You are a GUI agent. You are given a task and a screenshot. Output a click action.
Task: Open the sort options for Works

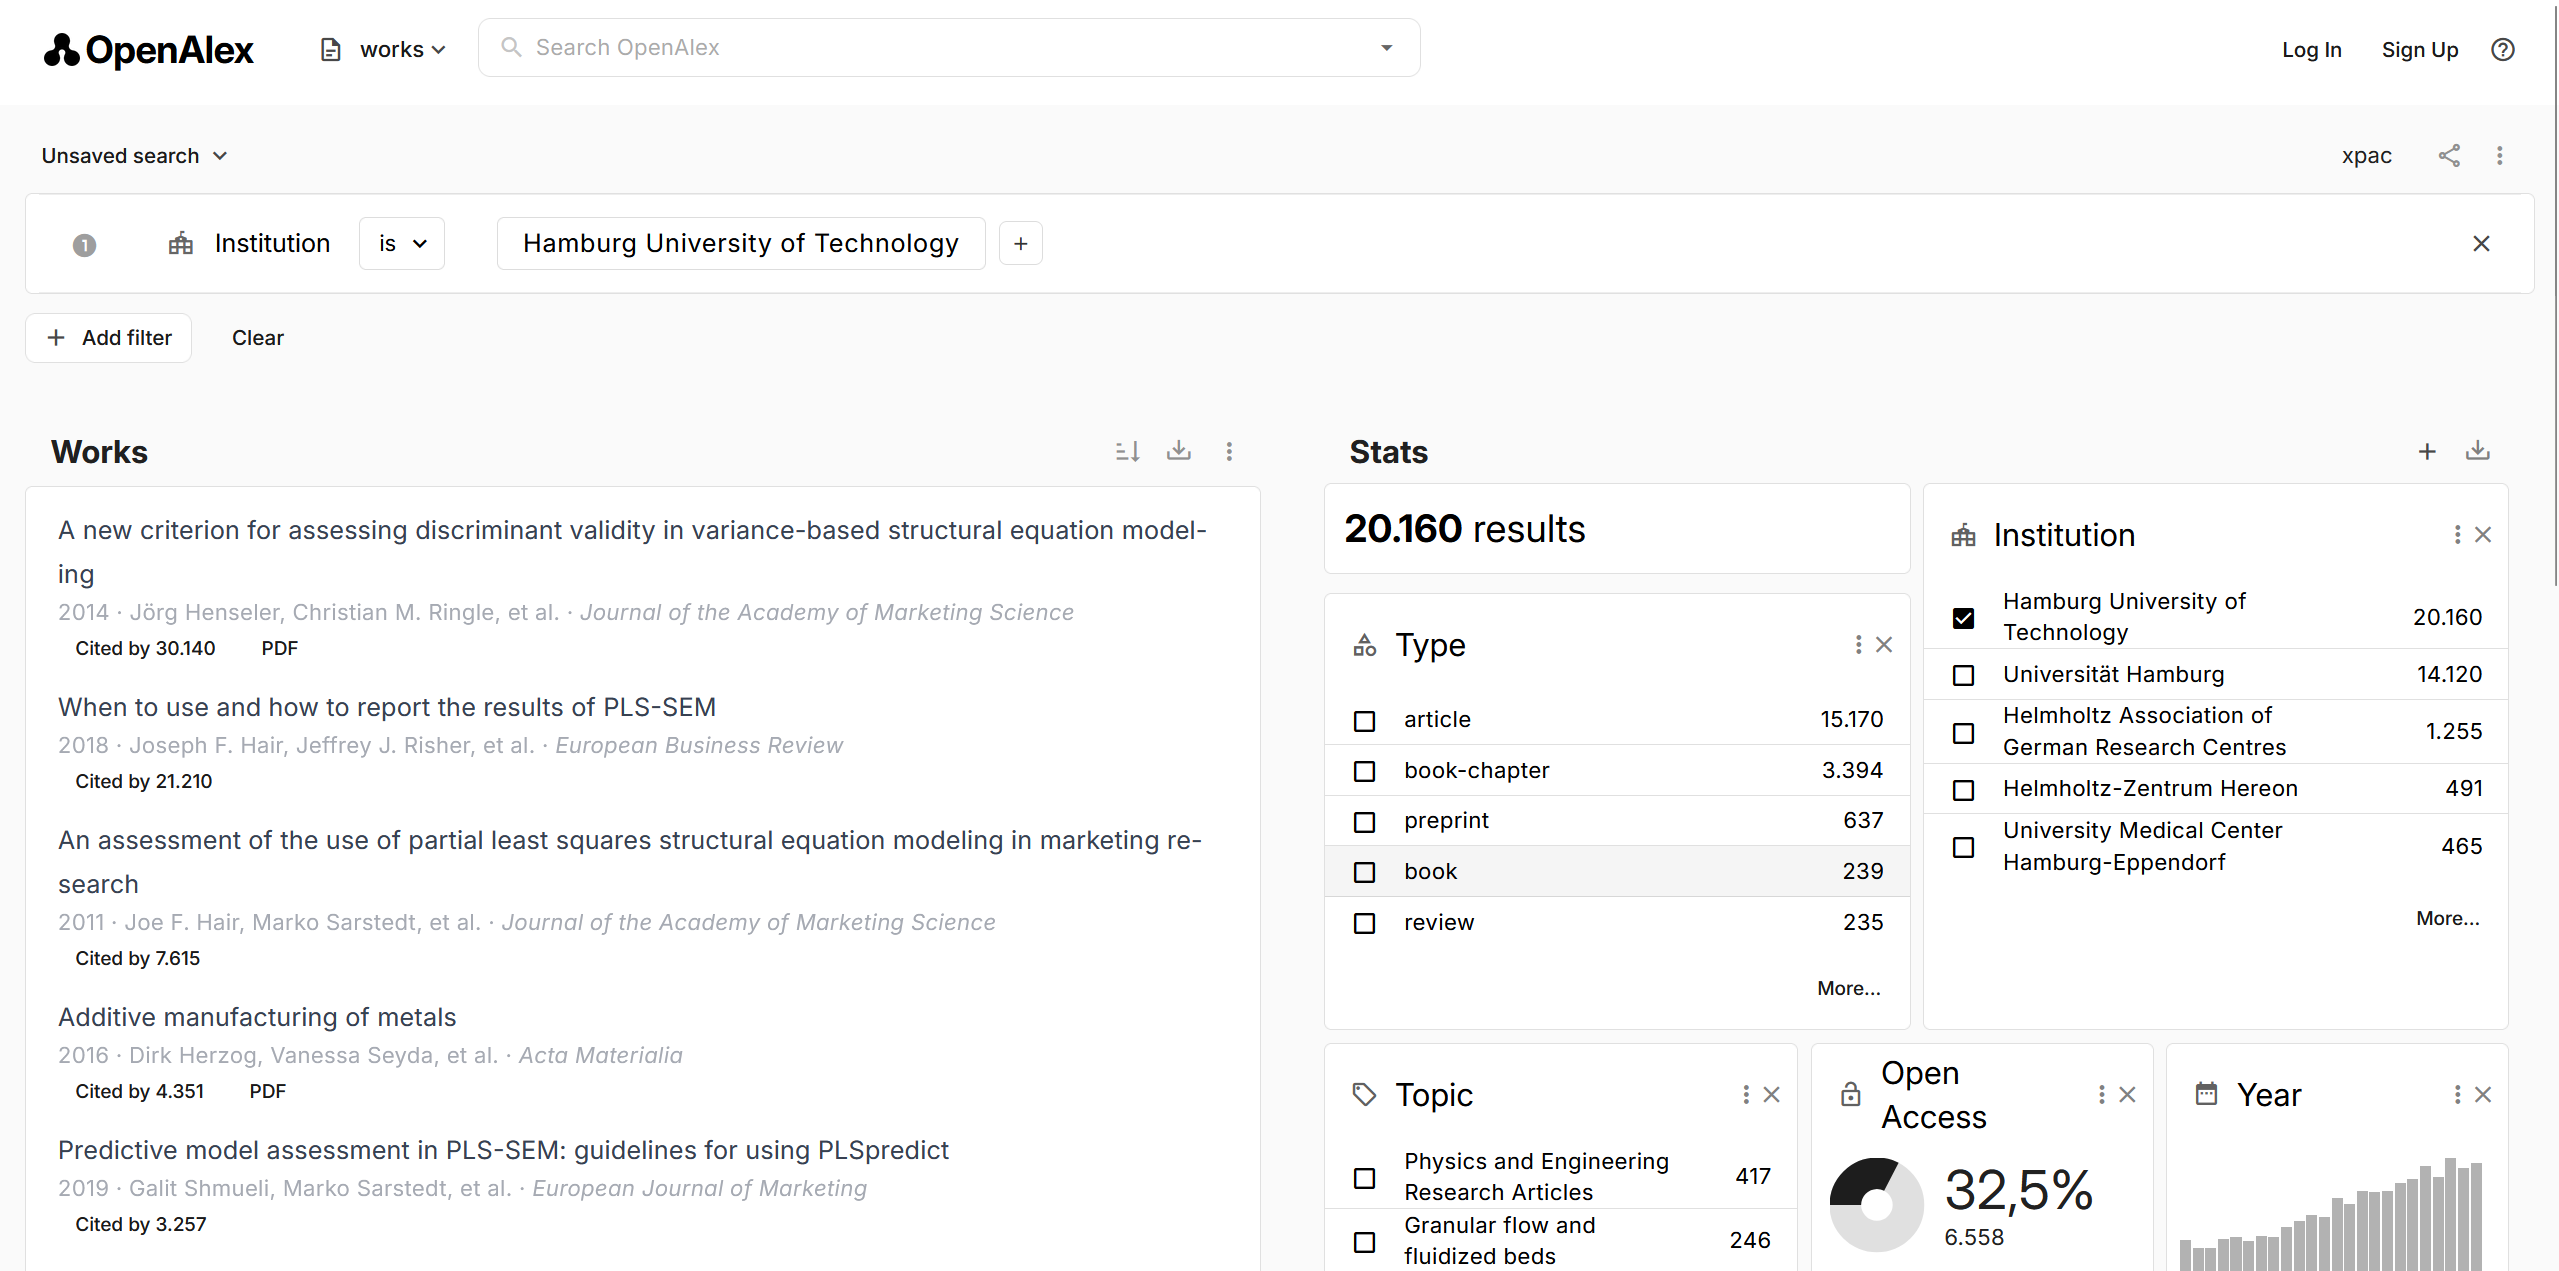(x=1127, y=451)
